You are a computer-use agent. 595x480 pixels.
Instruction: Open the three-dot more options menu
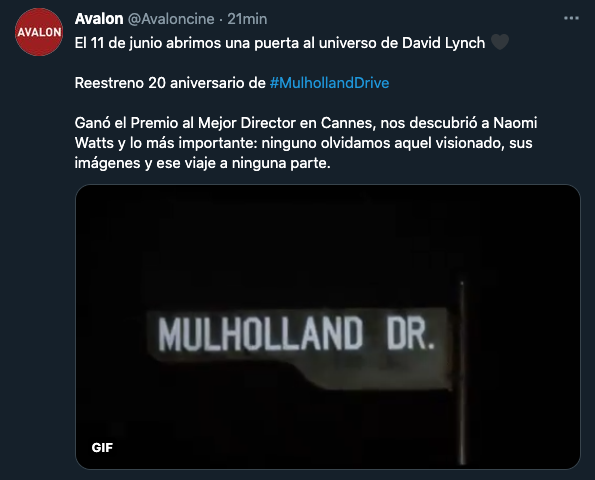pyautogui.click(x=571, y=18)
